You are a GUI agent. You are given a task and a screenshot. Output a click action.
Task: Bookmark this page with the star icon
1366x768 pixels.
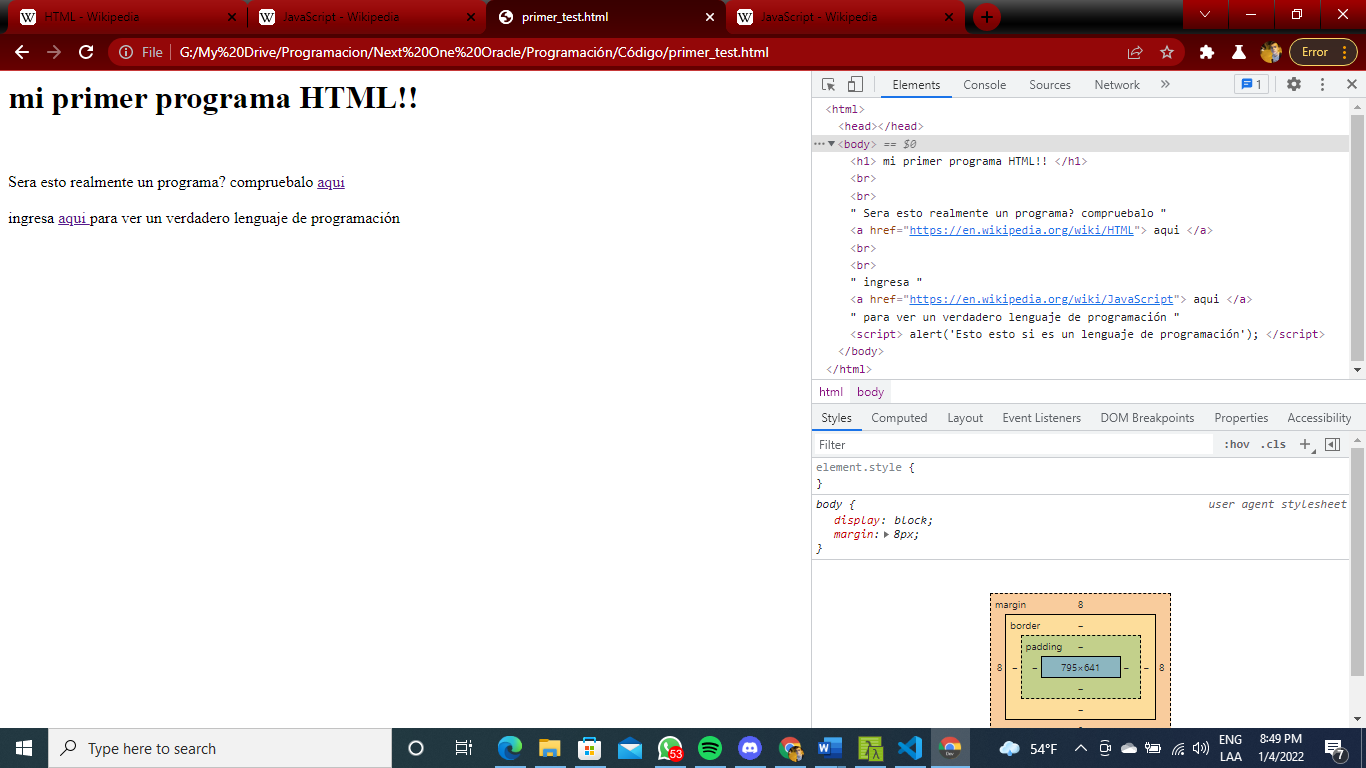point(1166,52)
